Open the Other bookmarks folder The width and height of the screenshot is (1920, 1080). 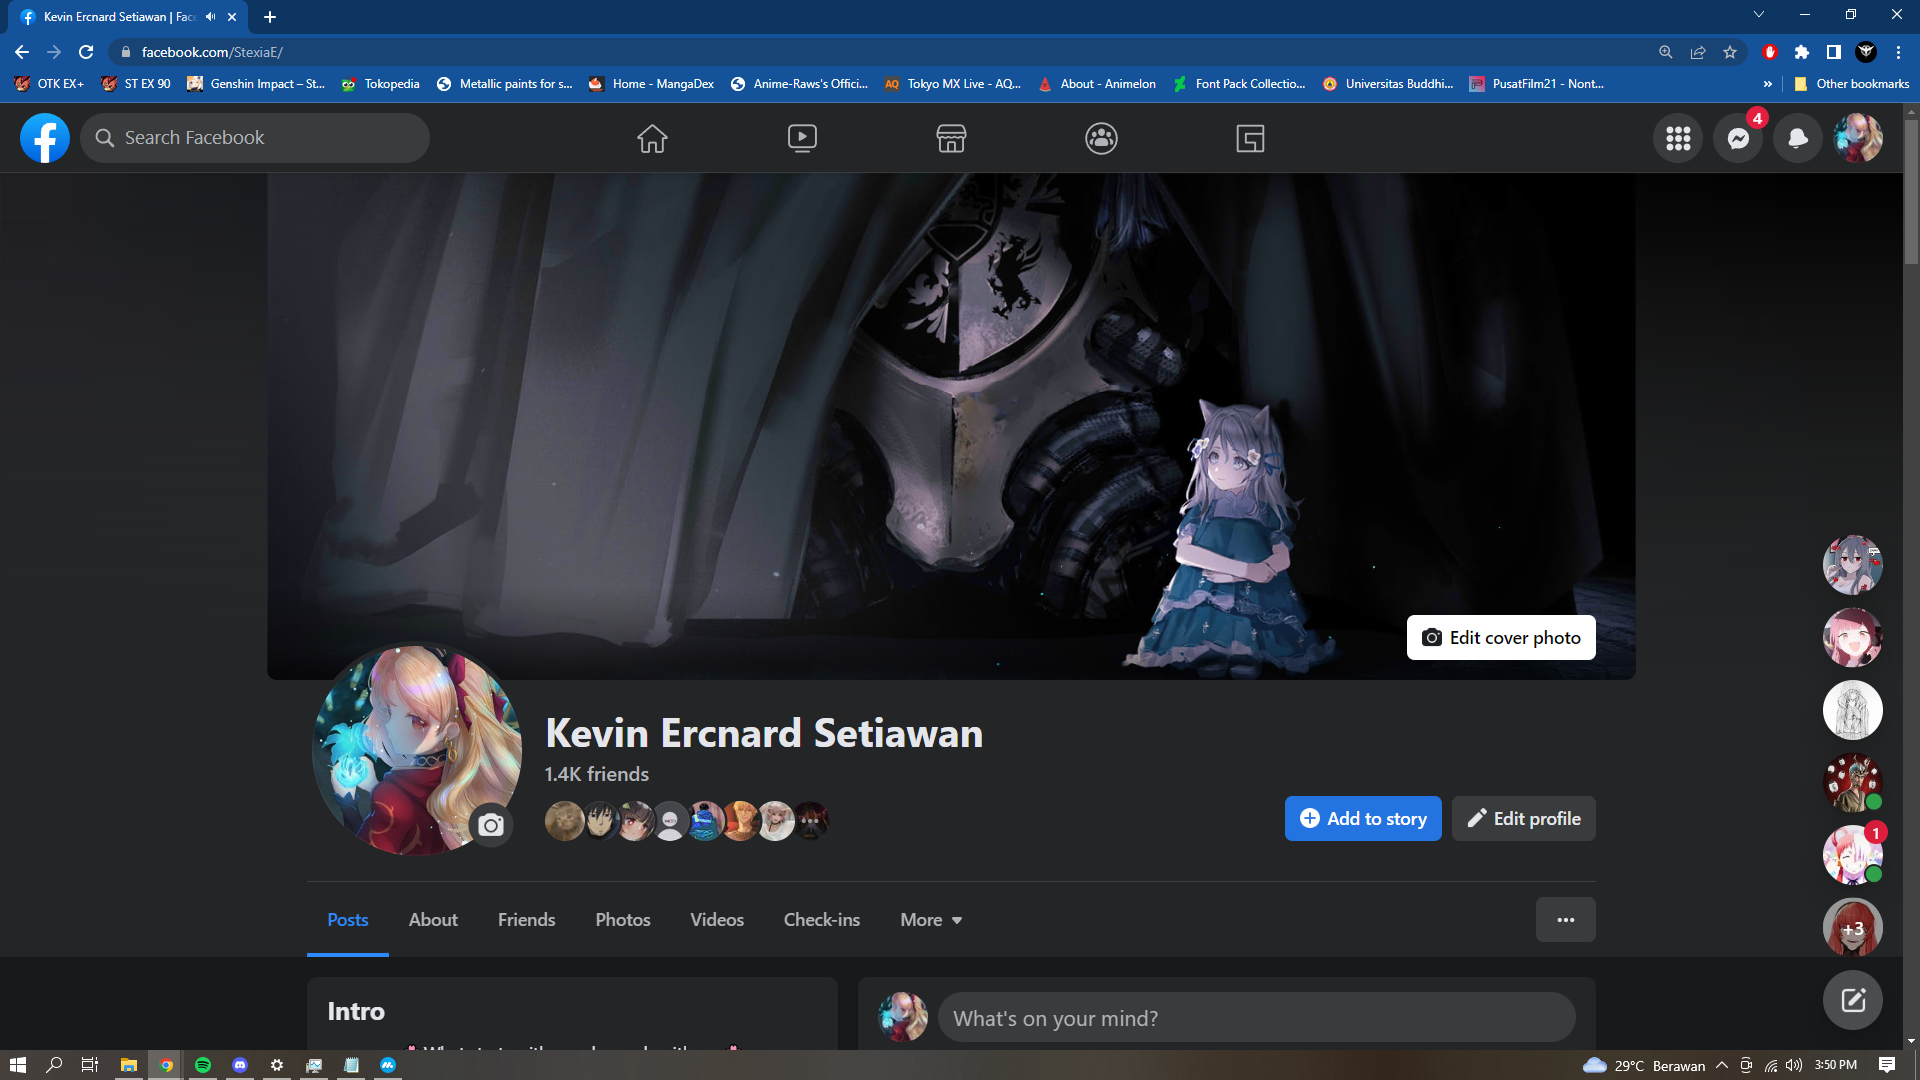coord(1851,84)
